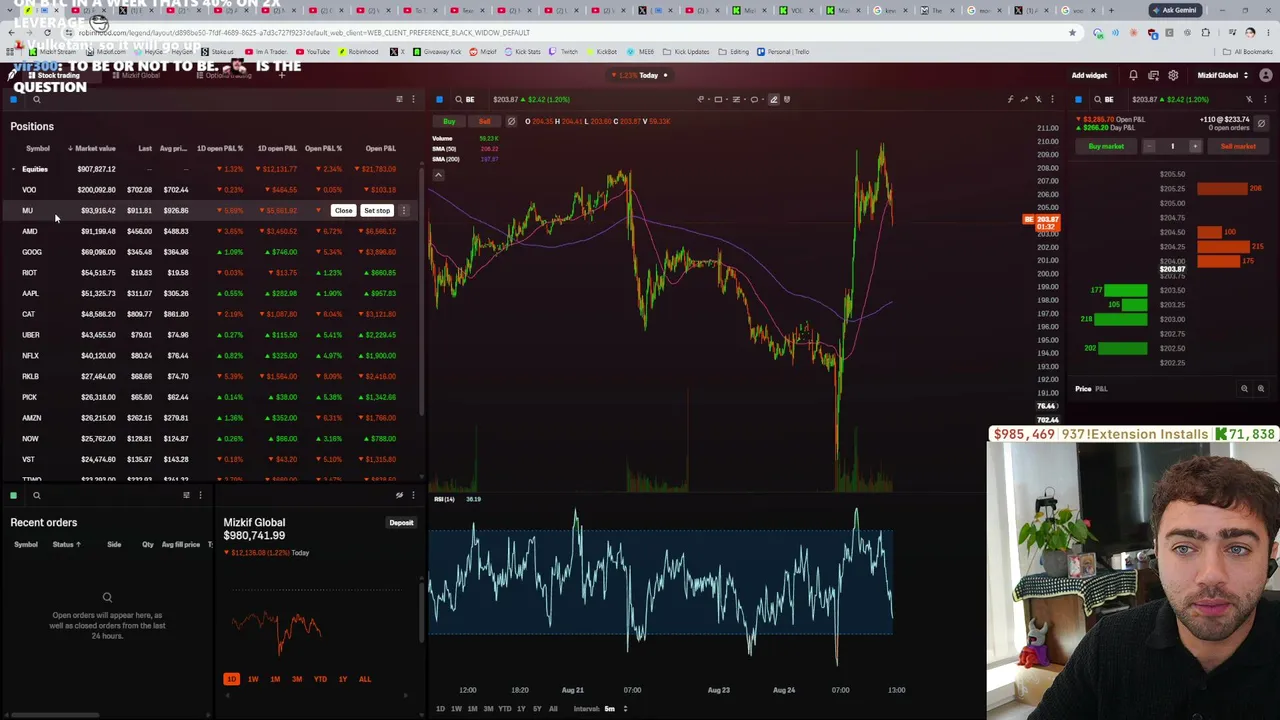Decrease the ladder order quantity

1150,146
